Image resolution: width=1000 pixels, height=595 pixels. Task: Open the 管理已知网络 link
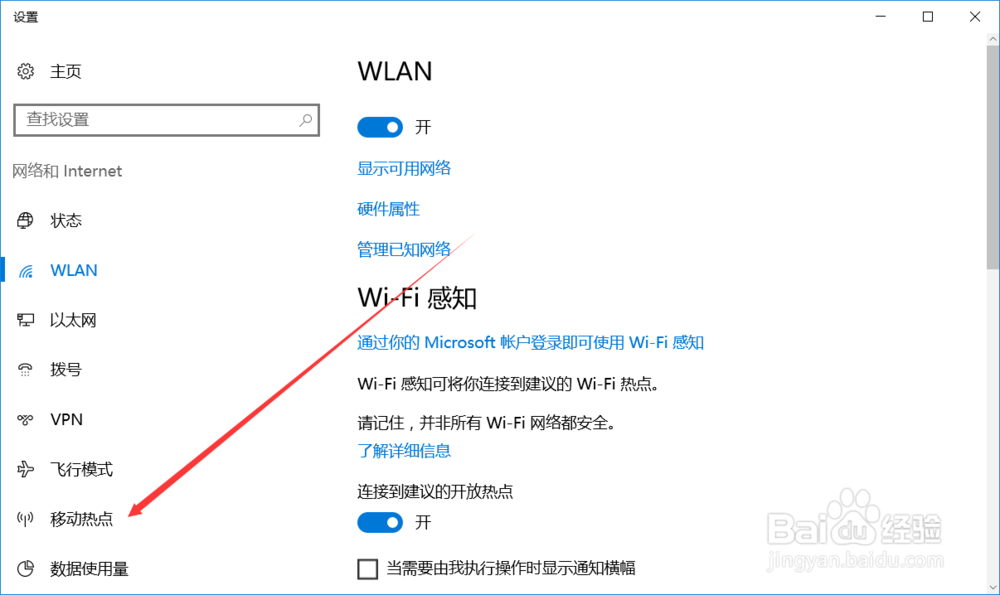tap(404, 249)
